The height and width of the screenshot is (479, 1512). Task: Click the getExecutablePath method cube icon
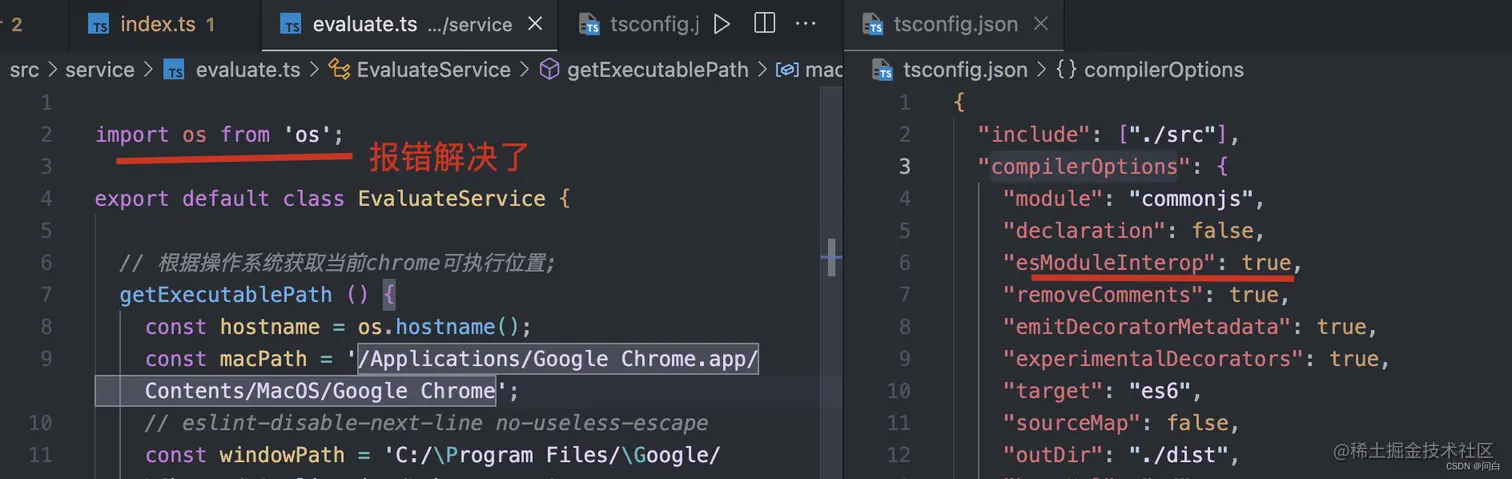point(549,69)
